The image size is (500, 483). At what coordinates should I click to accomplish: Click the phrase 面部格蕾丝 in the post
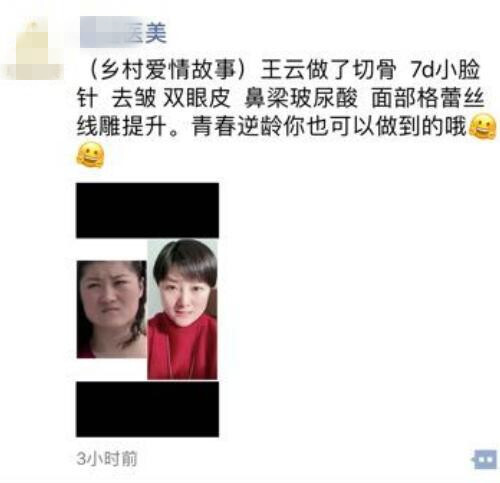click(x=427, y=99)
